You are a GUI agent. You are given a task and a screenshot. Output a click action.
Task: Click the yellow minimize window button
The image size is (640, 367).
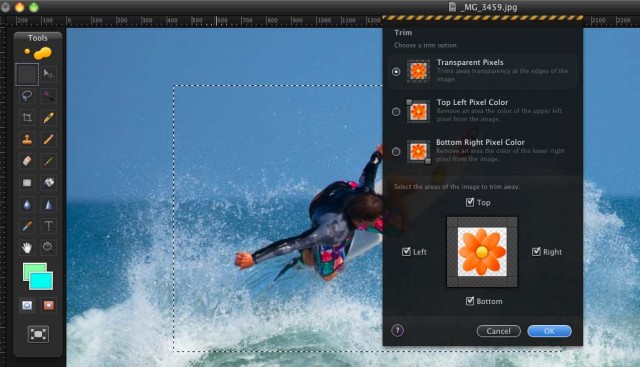(19, 7)
